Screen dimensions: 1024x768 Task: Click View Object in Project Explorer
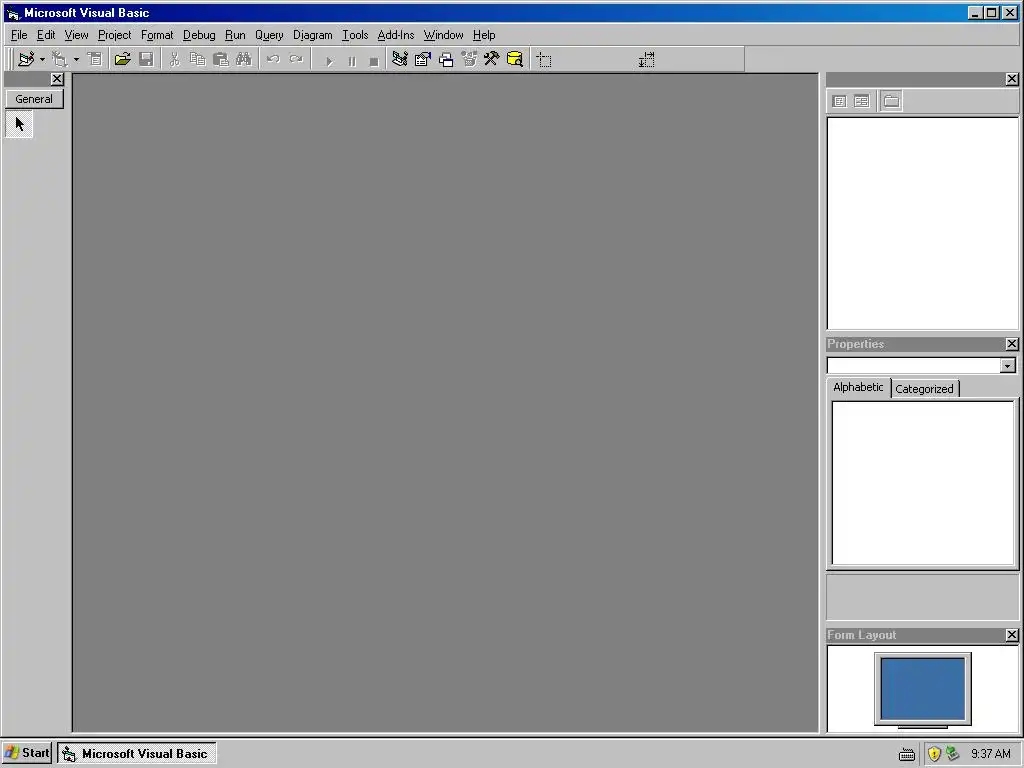pos(861,101)
